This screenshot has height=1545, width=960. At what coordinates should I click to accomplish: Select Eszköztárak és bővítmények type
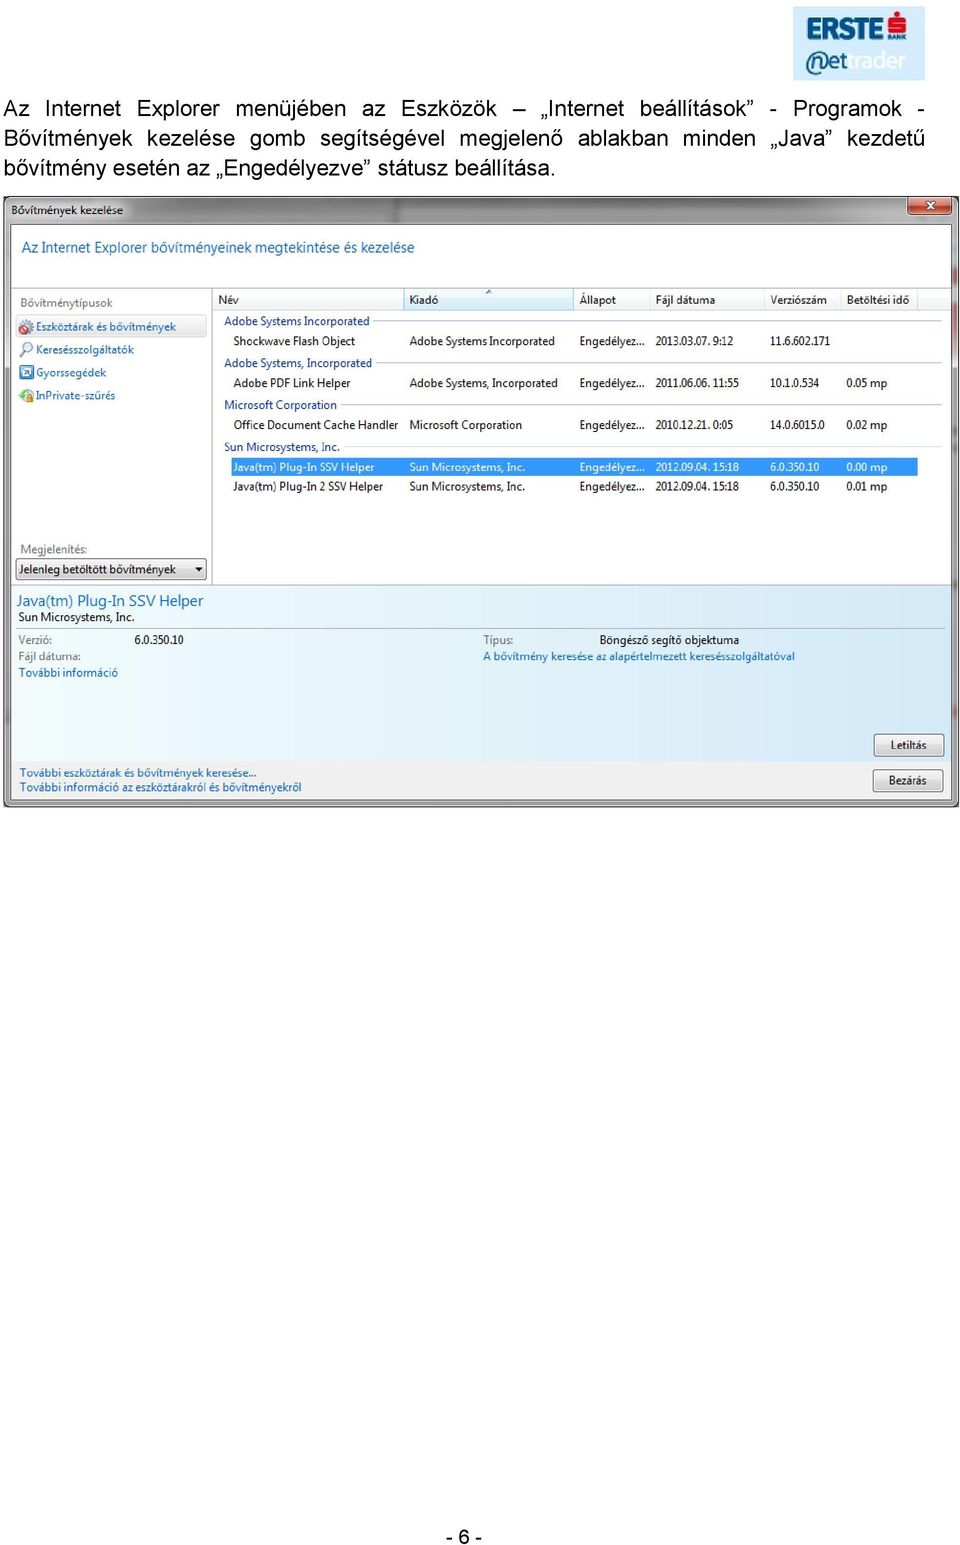pos(111,327)
